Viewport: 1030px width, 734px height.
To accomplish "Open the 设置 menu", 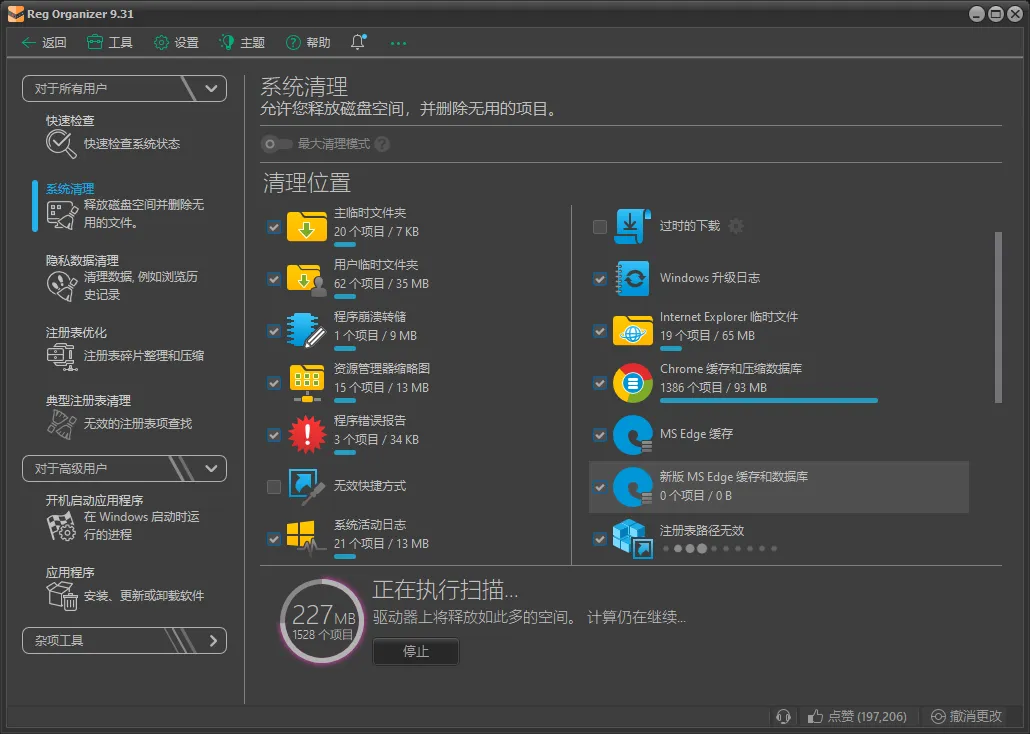I will (x=176, y=43).
